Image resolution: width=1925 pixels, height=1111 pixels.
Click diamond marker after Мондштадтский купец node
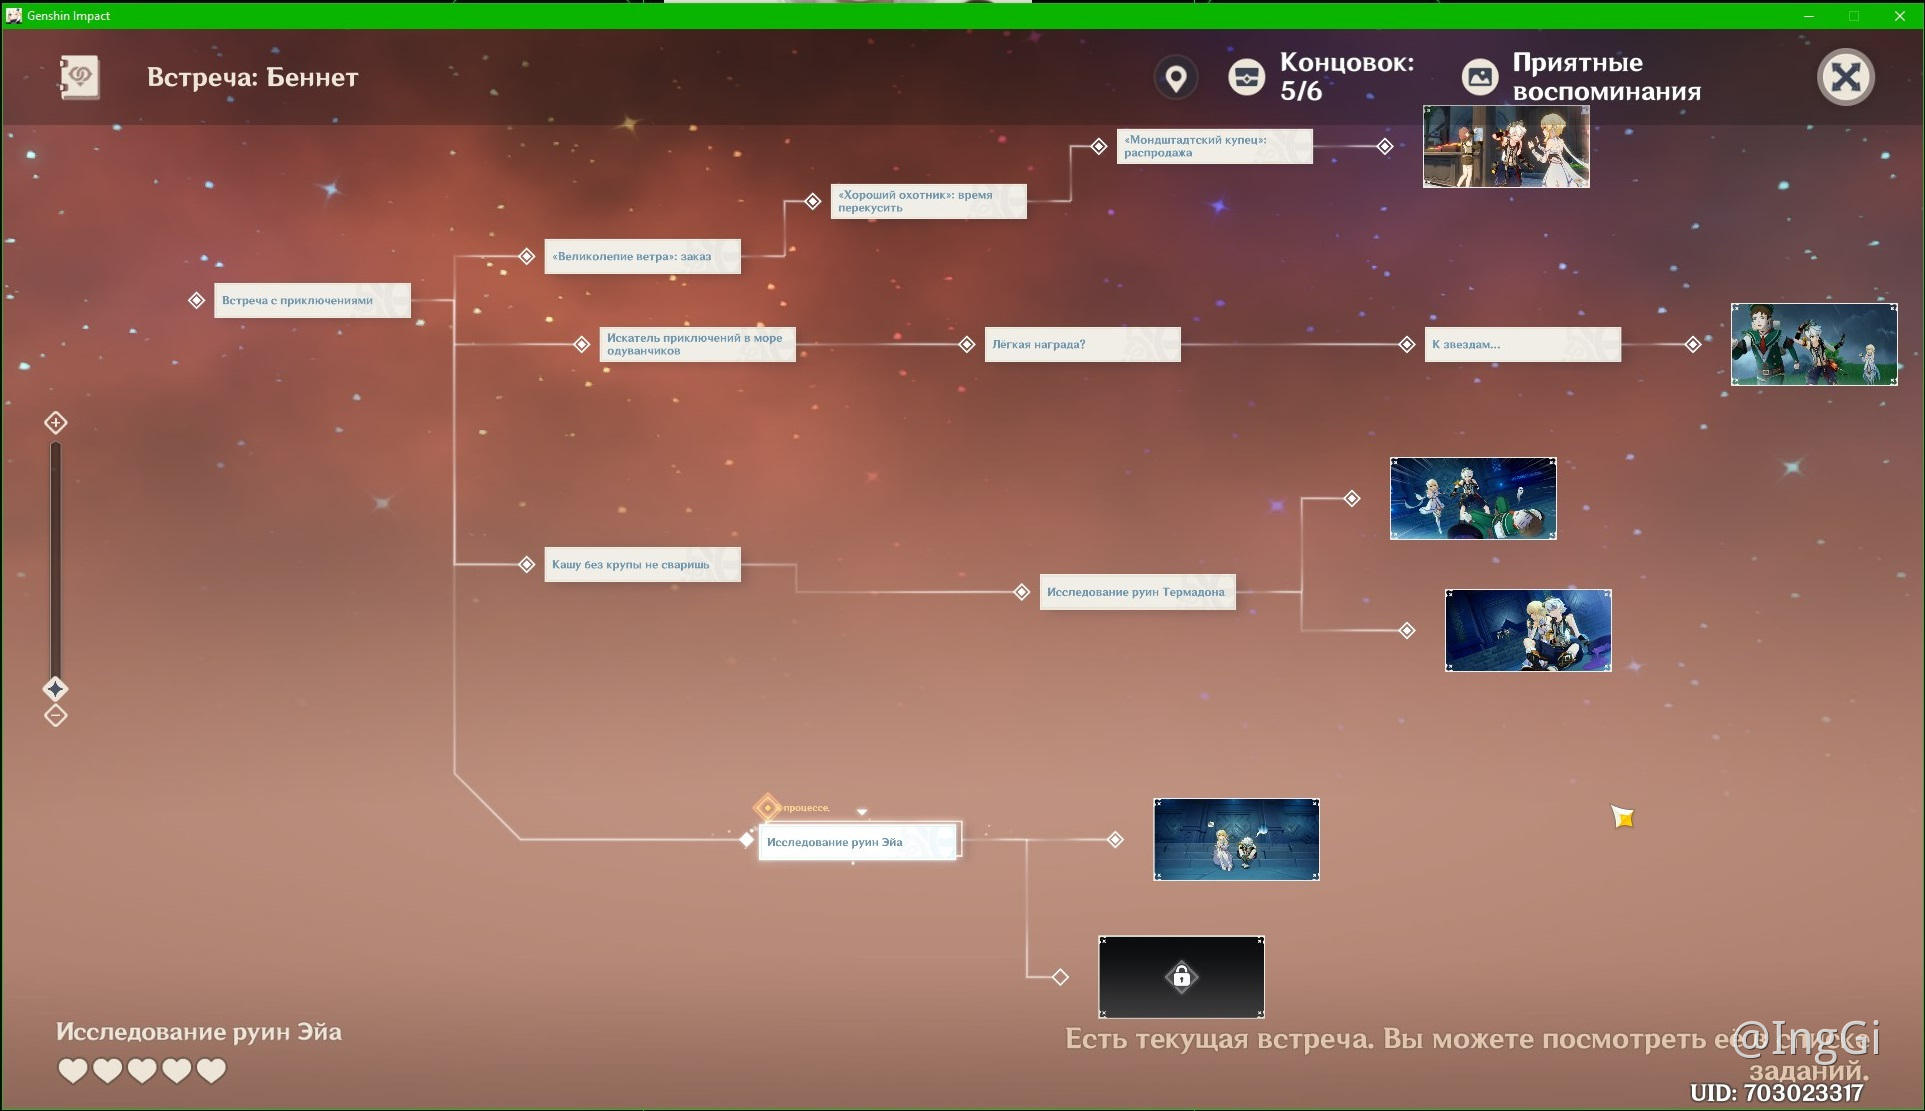click(x=1385, y=146)
